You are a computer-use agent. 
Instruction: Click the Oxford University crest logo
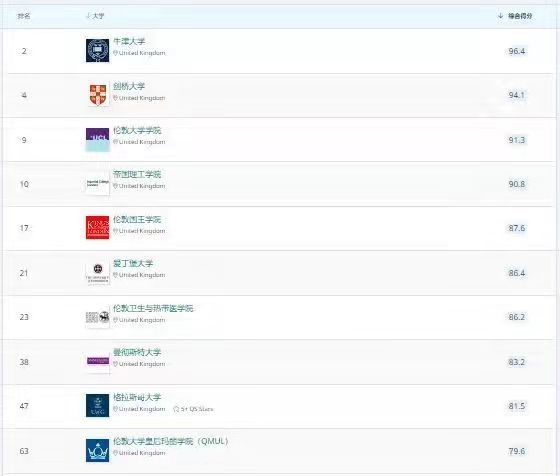[x=98, y=50]
